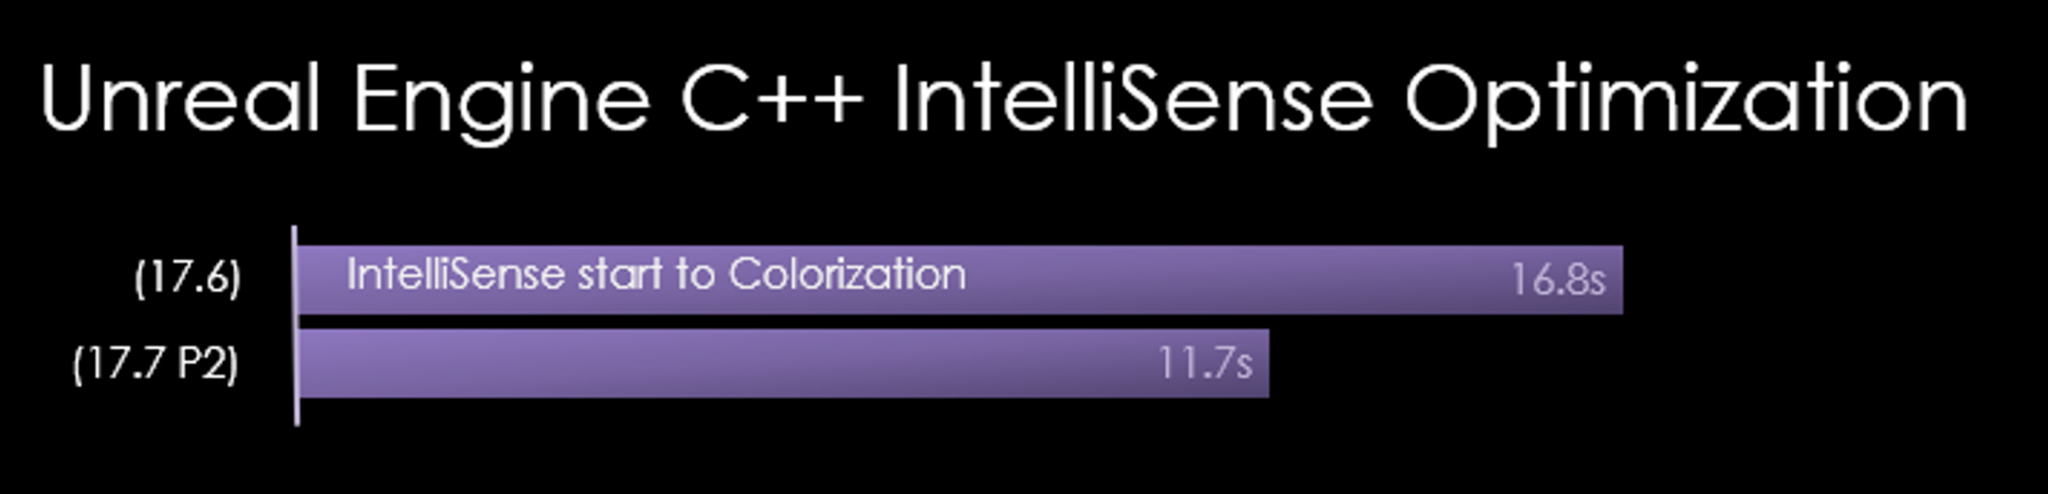
Task: Click "Colorization" inside the top purple bar
Action: pos(847,274)
